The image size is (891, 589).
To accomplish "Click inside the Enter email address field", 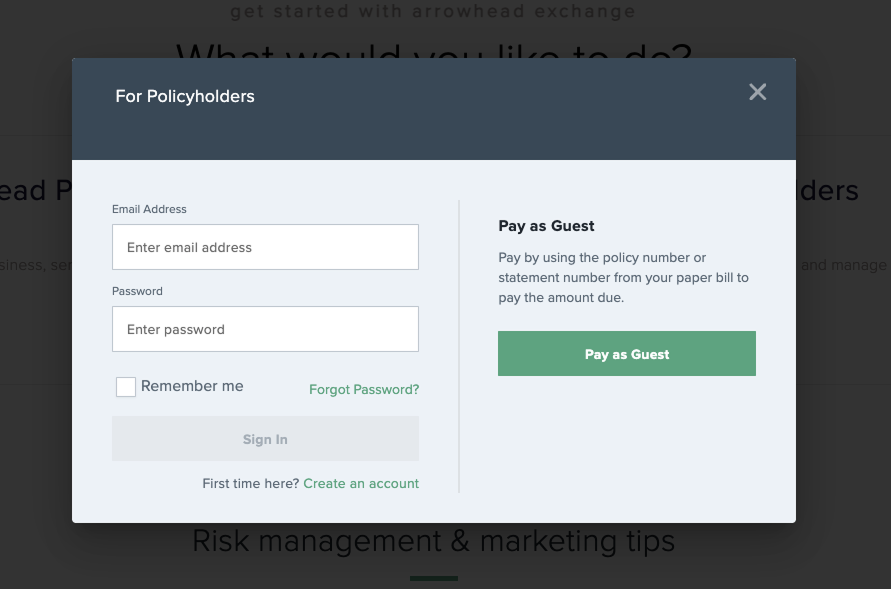I will 264,246.
